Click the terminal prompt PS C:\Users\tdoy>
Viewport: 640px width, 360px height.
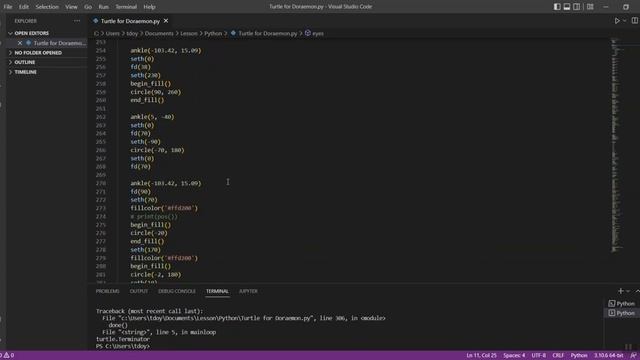123,346
